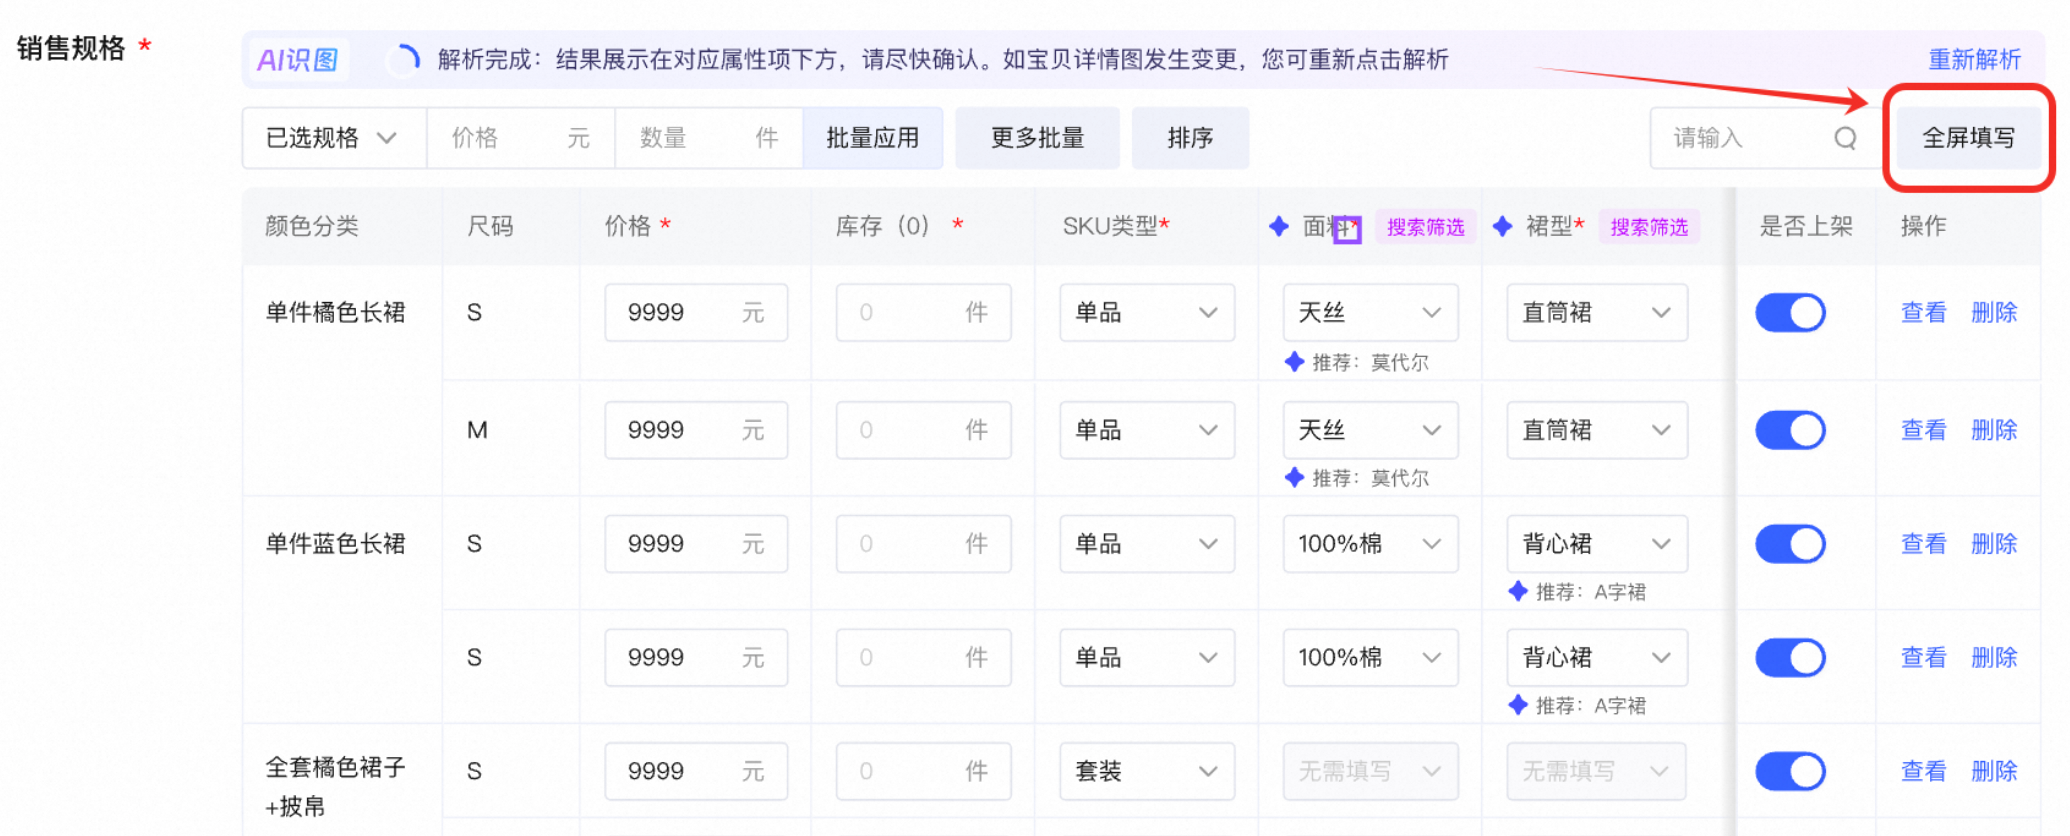2070x836 pixels.
Task: Click the 单件蓝色长裙 color cell
Action: [335, 544]
